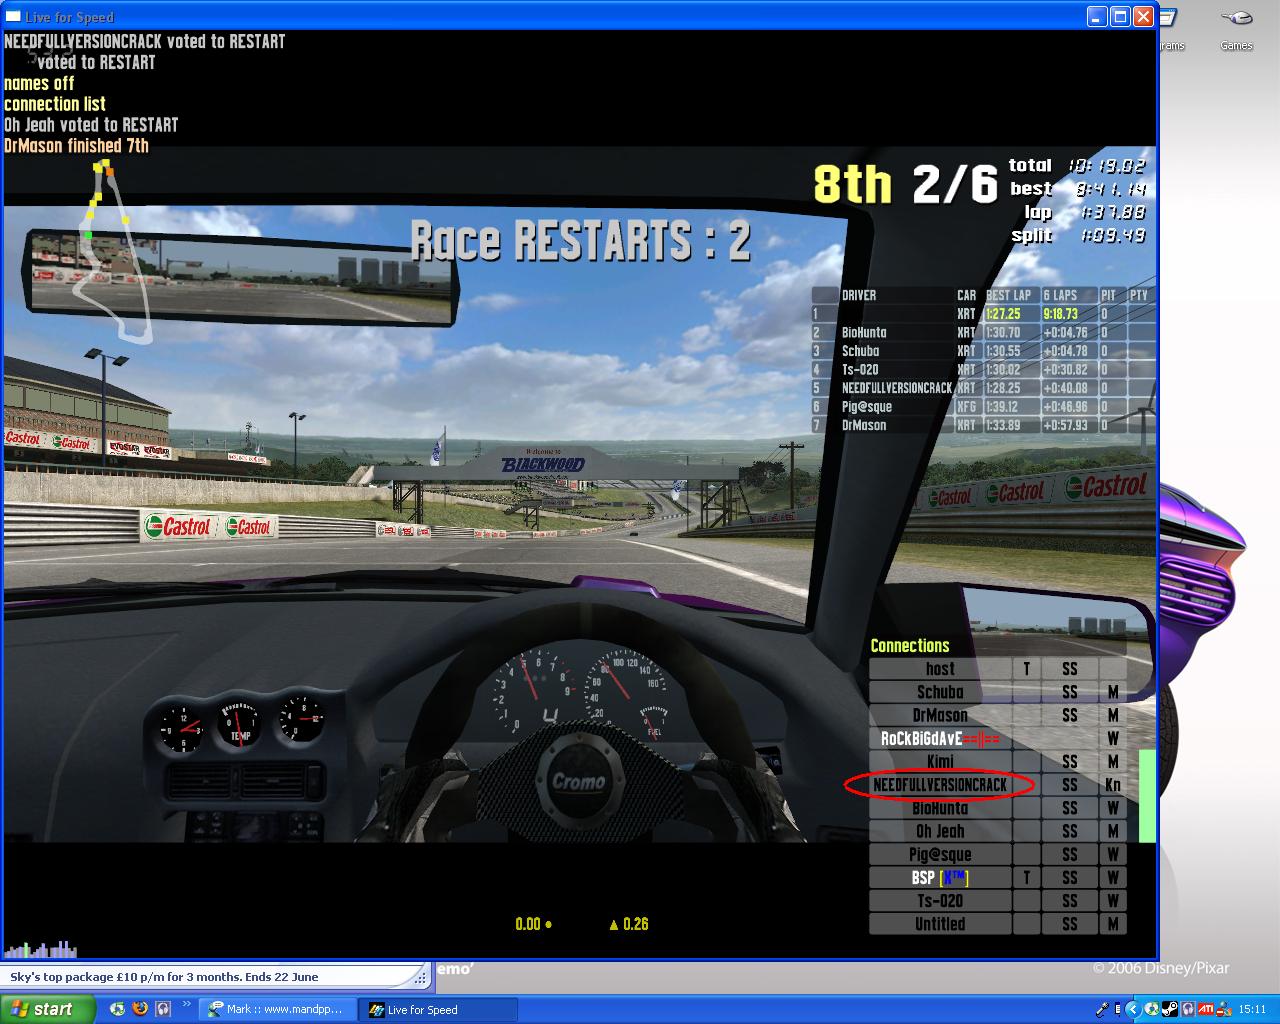Show hidden system tray icons
This screenshot has height=1024, width=1280.
pyautogui.click(x=1133, y=1009)
